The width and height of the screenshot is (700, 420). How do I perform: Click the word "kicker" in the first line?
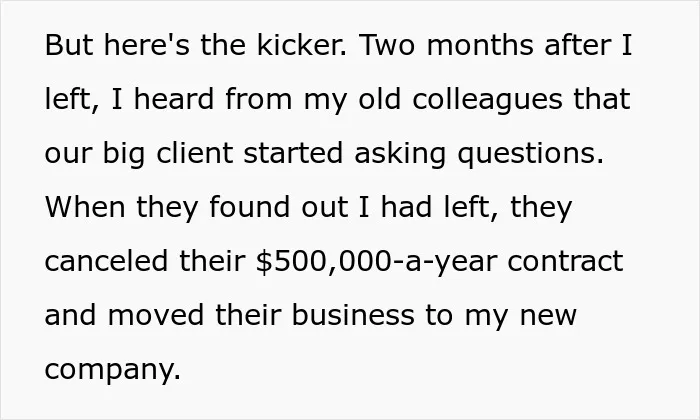pyautogui.click(x=300, y=45)
